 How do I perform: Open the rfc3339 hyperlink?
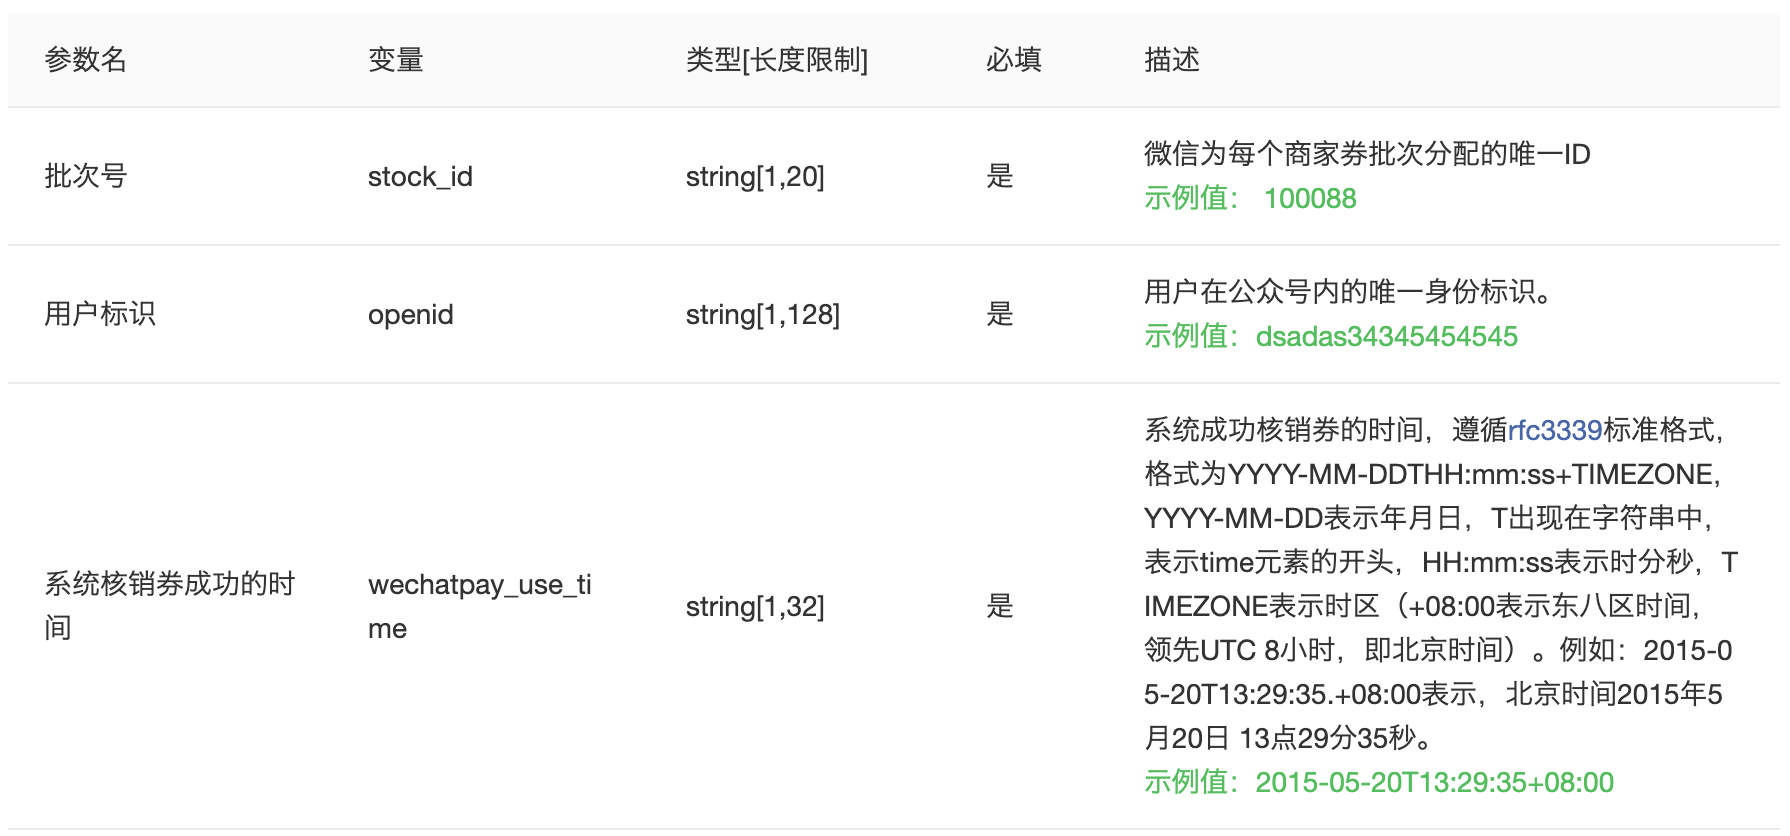click(1555, 430)
